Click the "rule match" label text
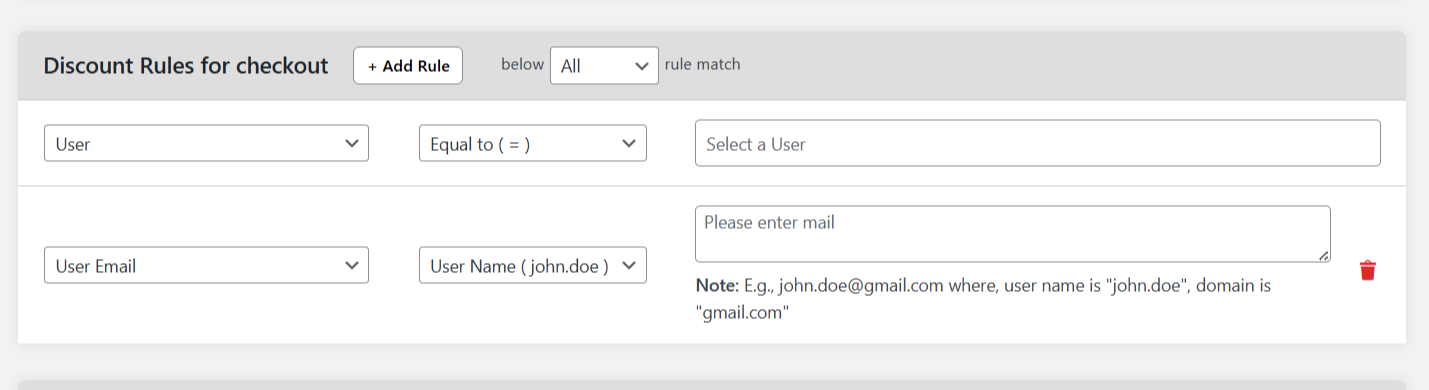Viewport: 1429px width, 390px height. 703,65
